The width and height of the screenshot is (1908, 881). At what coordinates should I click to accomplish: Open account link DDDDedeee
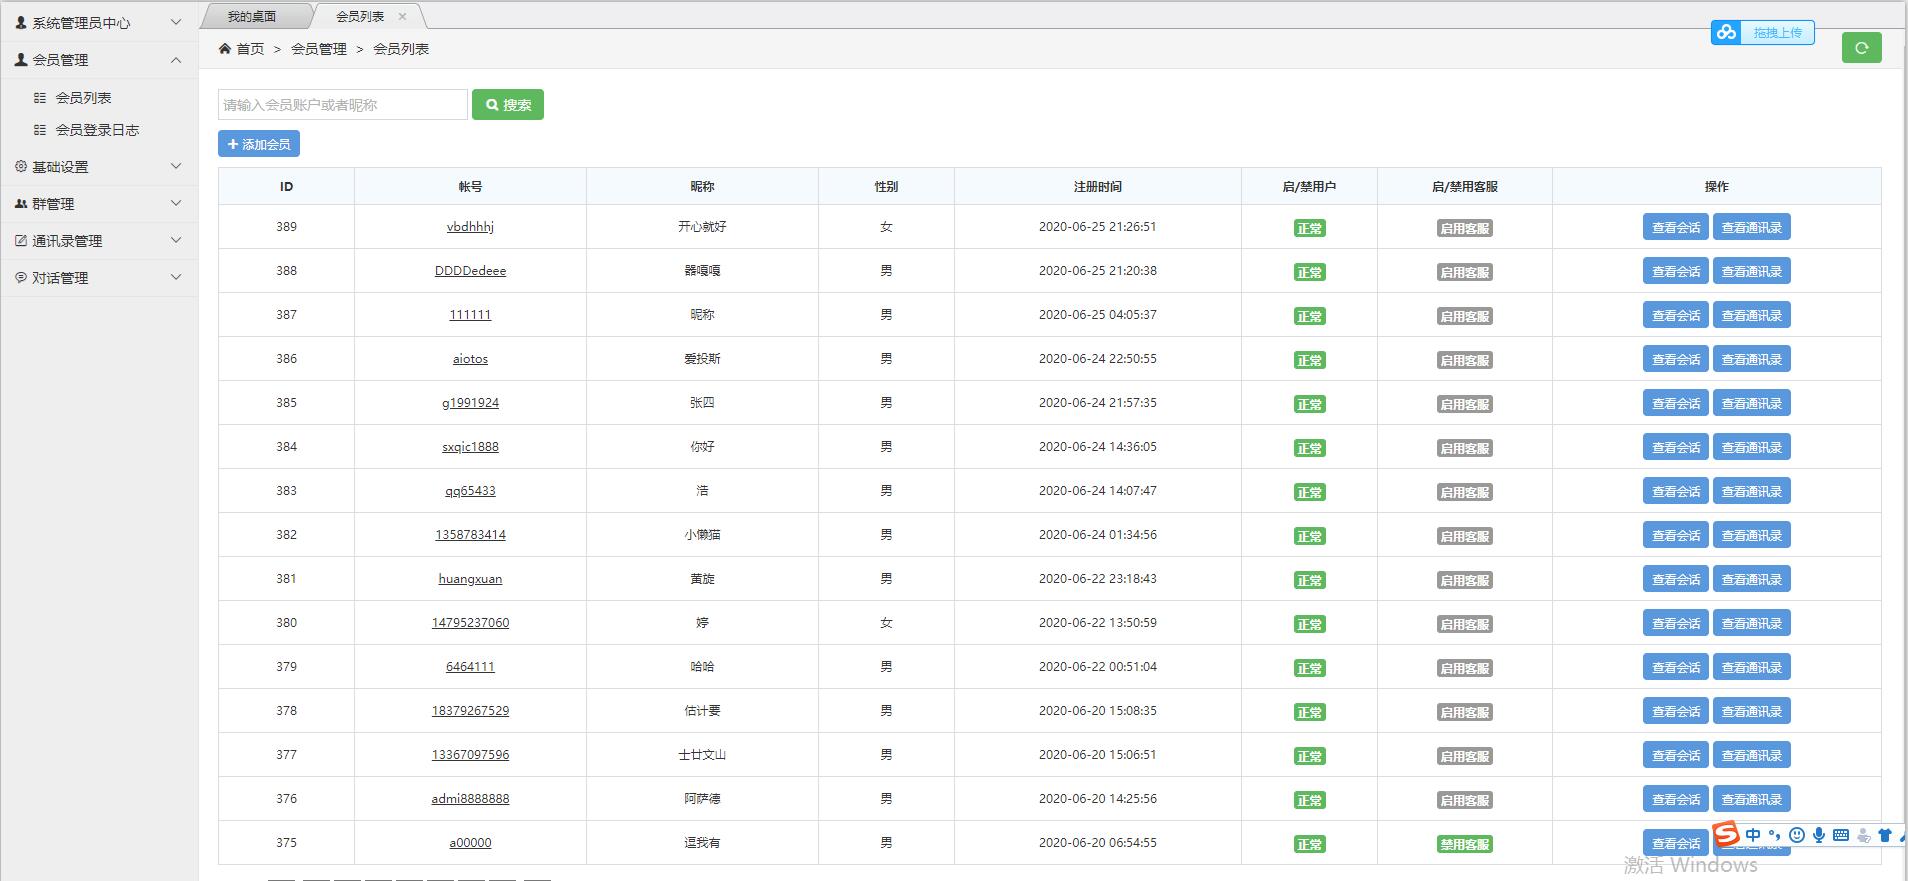pos(470,271)
